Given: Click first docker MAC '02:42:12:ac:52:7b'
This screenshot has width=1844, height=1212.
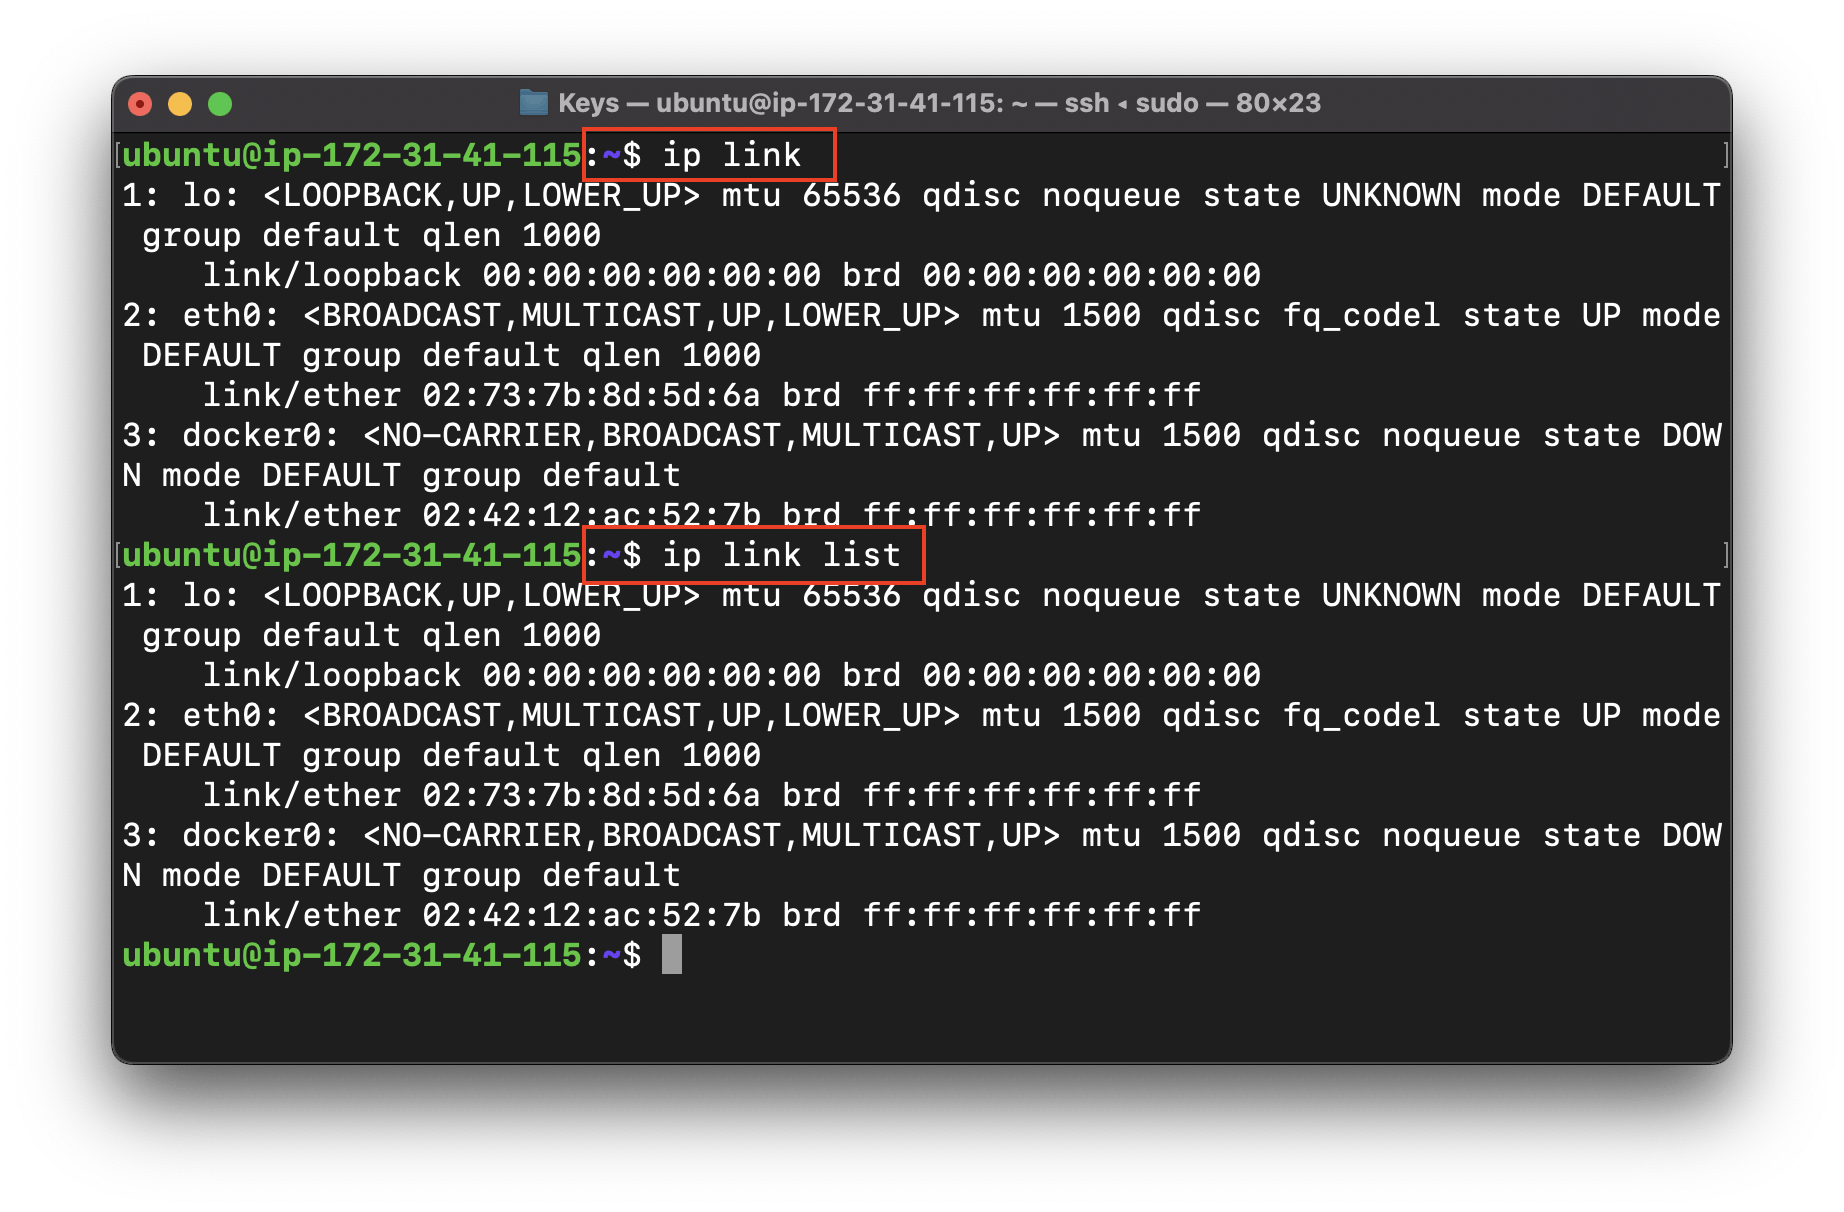Looking at the screenshot, I should point(592,515).
